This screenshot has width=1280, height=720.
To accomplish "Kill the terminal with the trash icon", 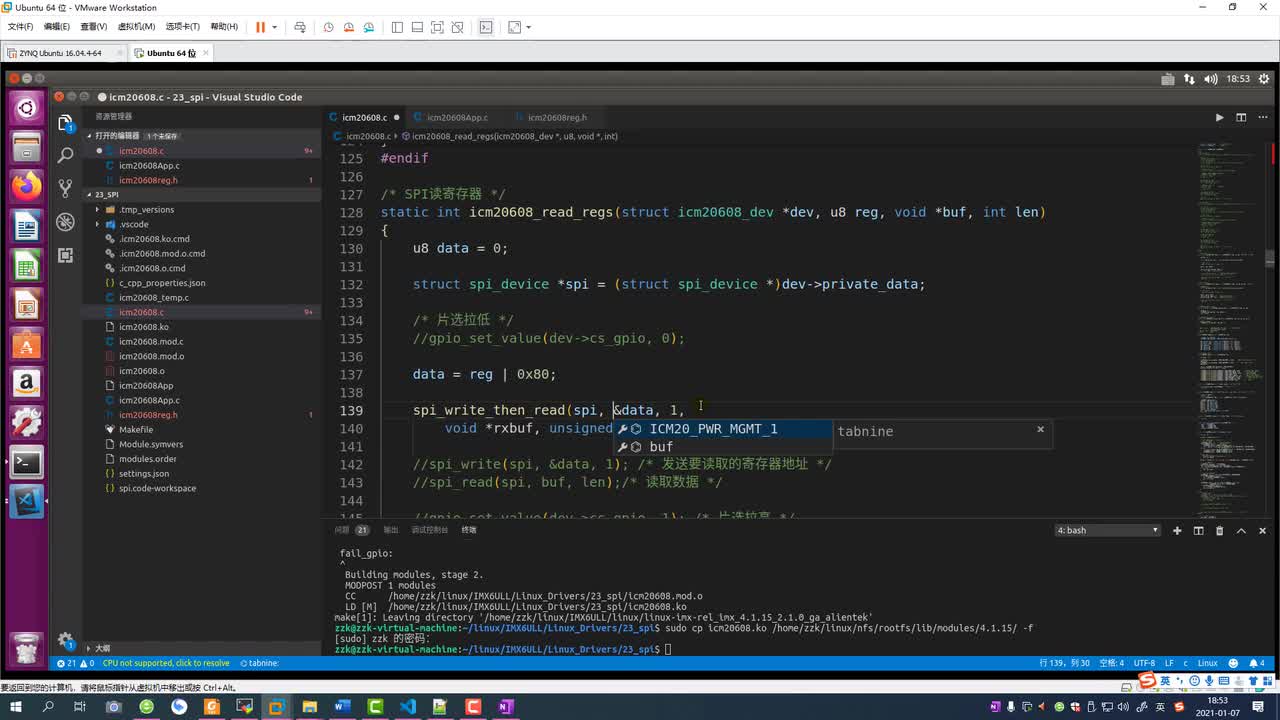I will coord(1219,530).
